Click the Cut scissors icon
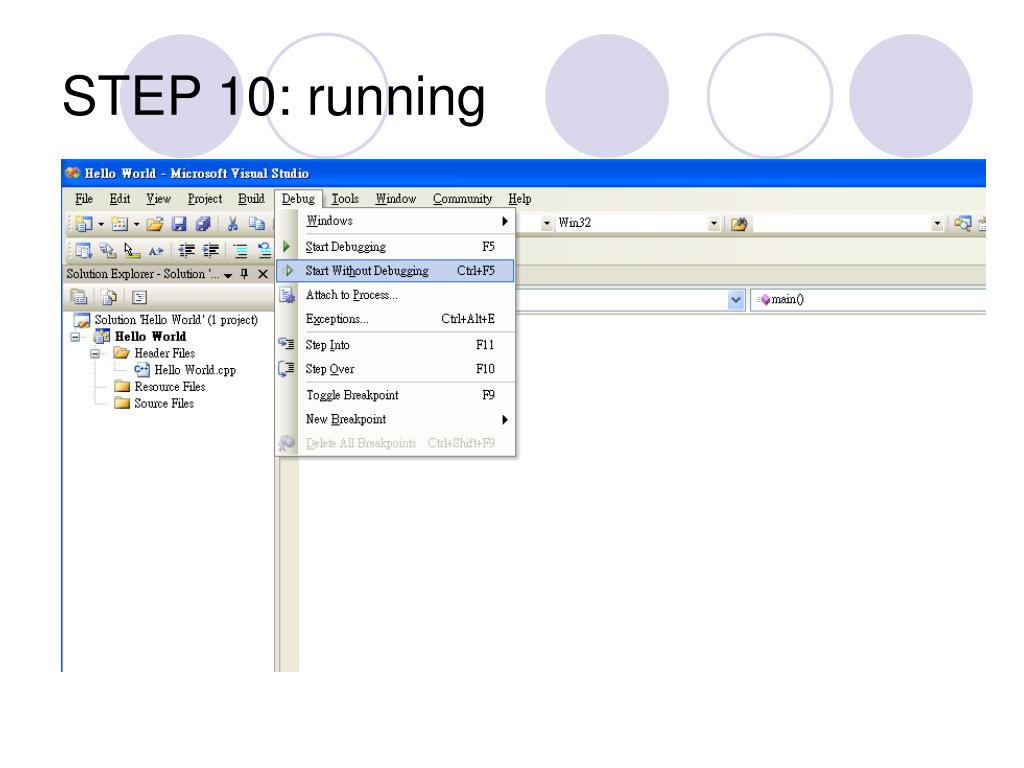This screenshot has height=768, width=1024. click(x=232, y=224)
